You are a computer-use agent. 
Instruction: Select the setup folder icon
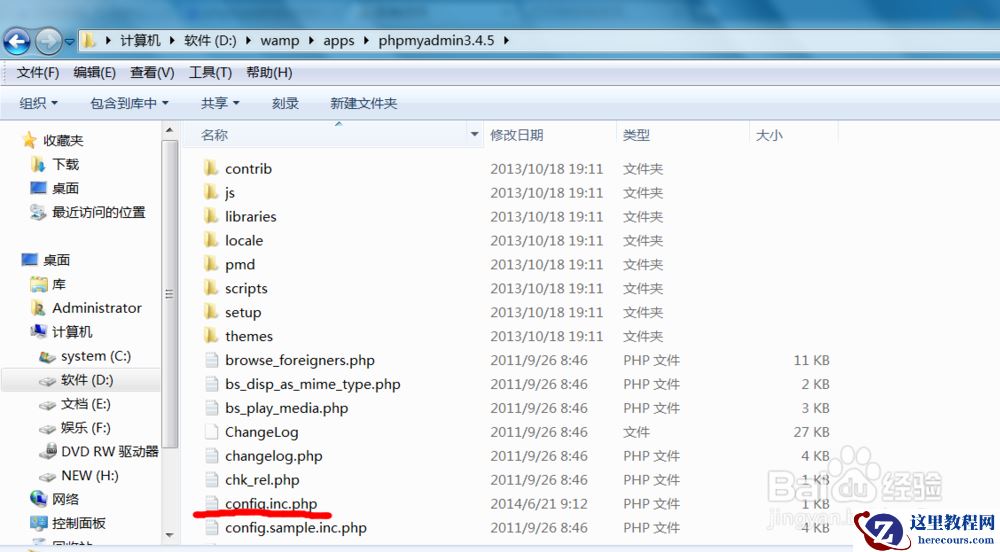tap(211, 312)
